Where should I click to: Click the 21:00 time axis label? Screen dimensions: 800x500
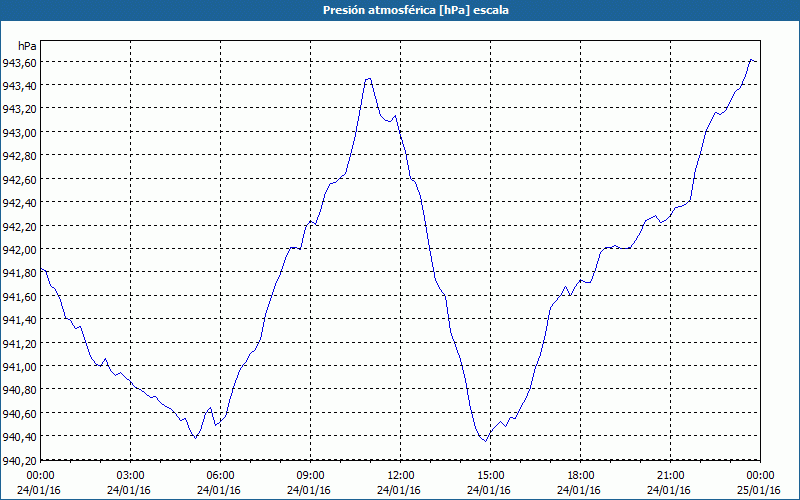670,476
